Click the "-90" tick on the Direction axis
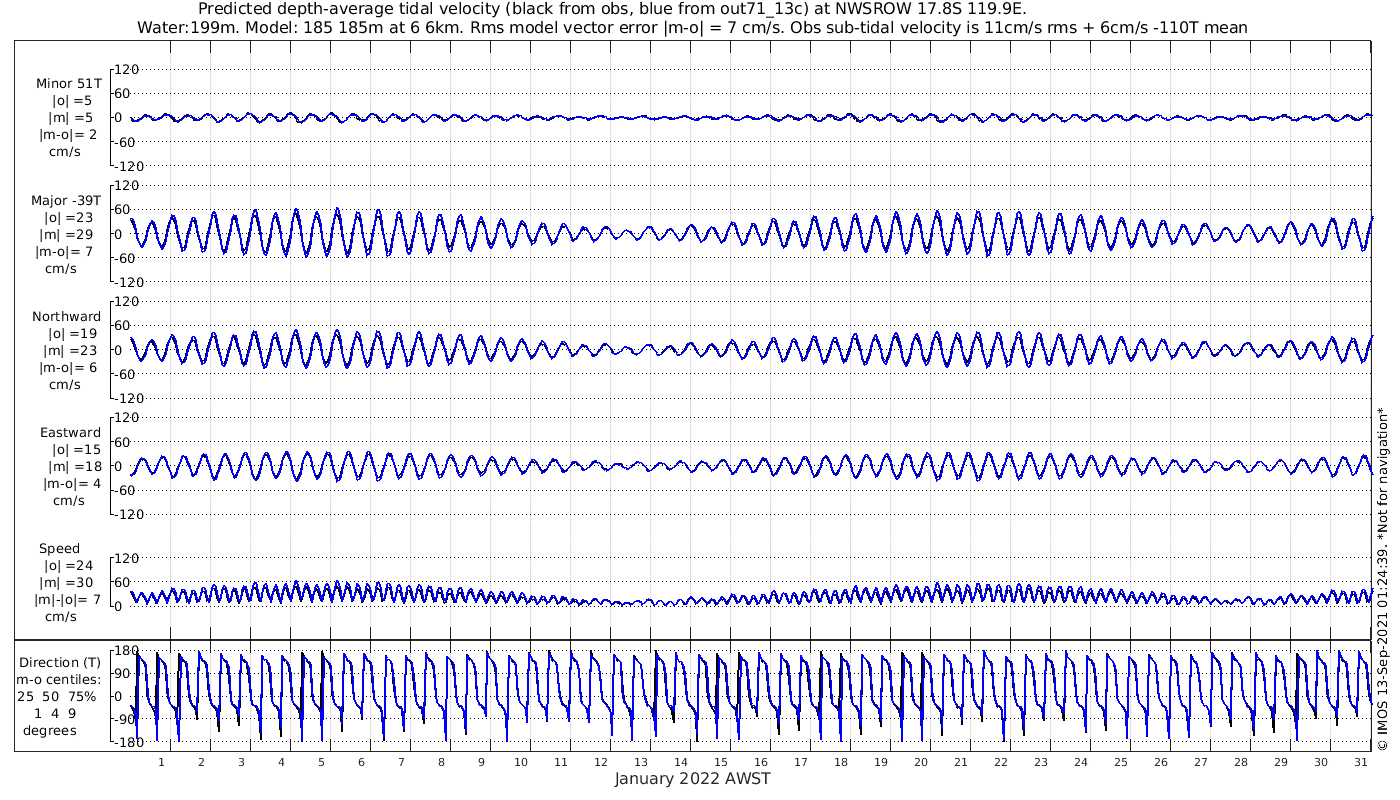1400x800 pixels. [x=126, y=719]
